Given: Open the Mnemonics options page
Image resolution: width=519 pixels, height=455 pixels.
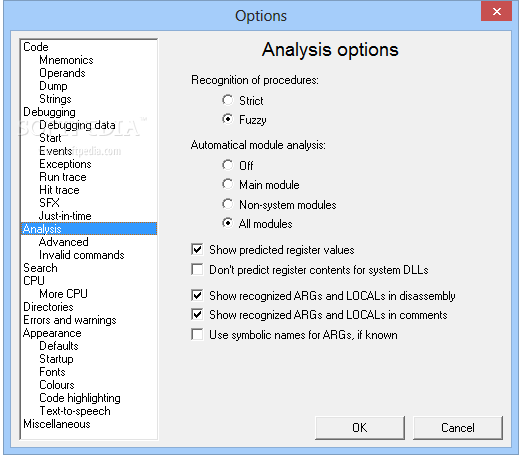Looking at the screenshot, I should point(66,60).
